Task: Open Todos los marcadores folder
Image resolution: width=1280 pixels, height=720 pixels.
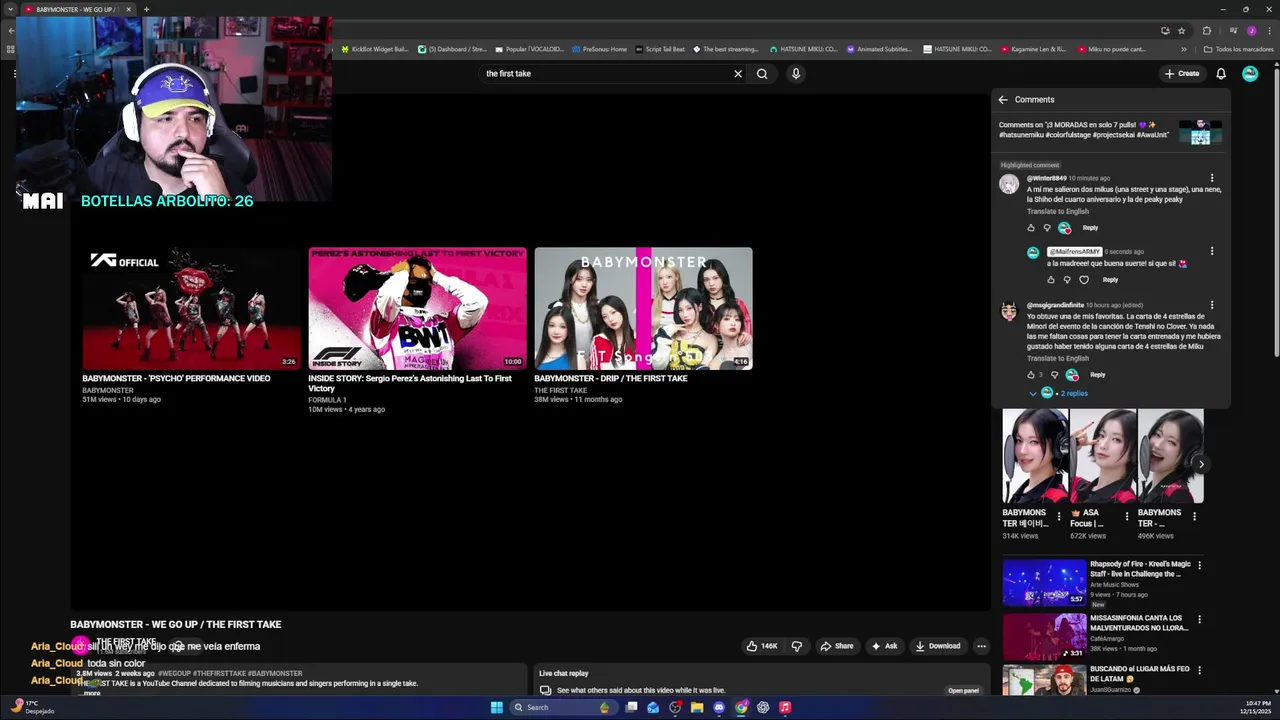Action: pyautogui.click(x=1238, y=49)
